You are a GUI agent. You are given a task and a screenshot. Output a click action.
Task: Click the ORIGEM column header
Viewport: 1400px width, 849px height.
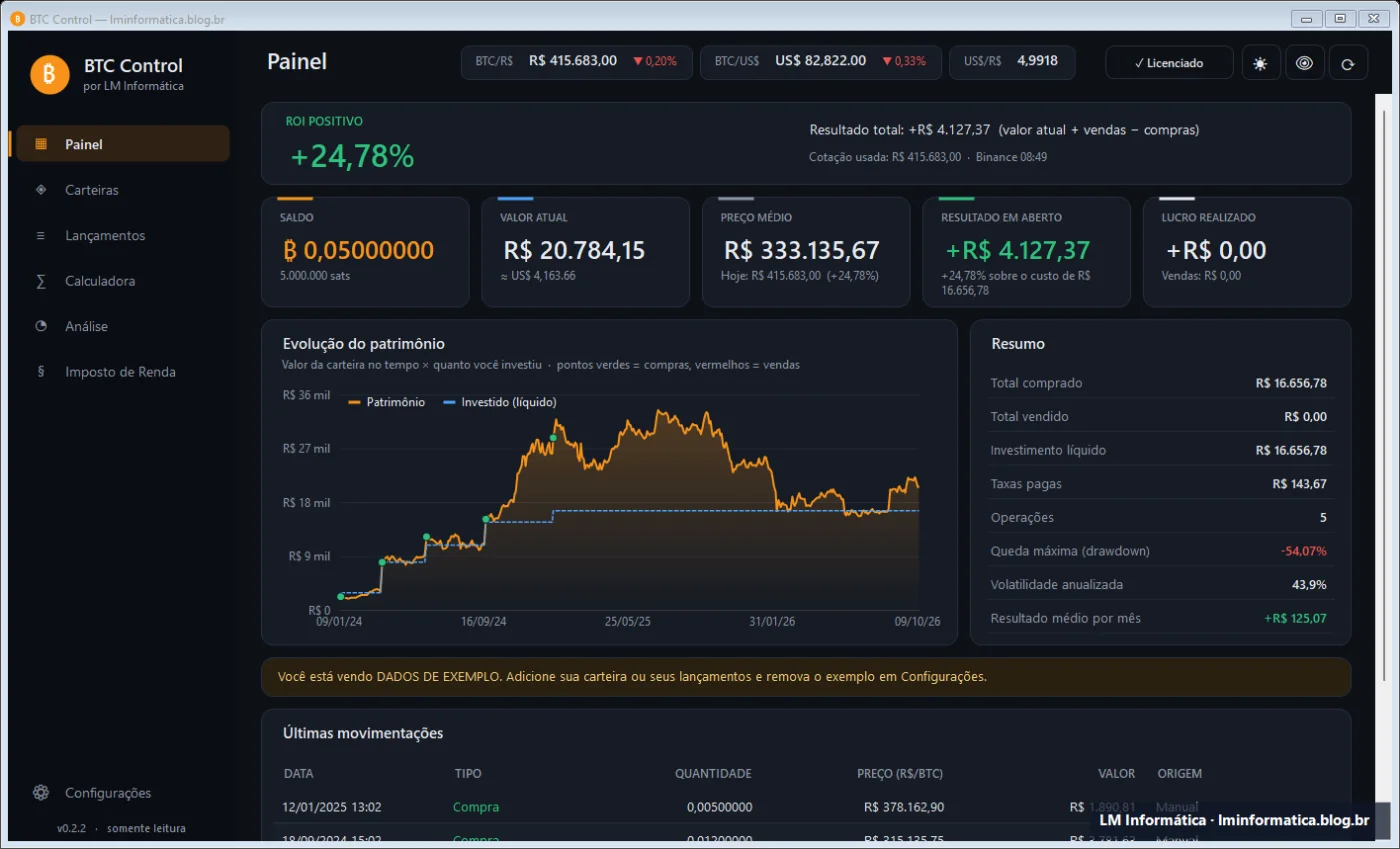pos(1179,774)
